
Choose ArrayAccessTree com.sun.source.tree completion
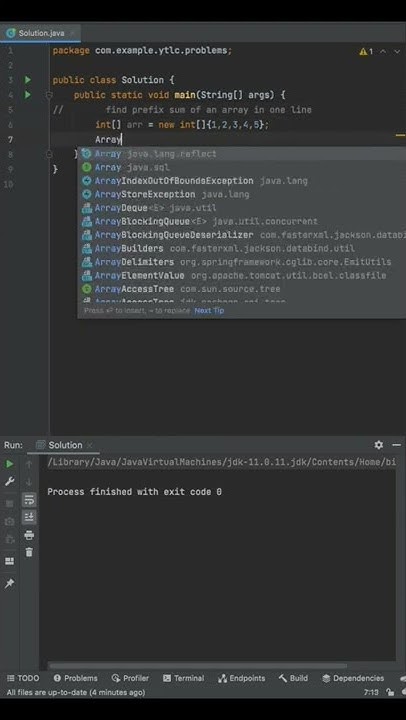[x=242, y=289]
